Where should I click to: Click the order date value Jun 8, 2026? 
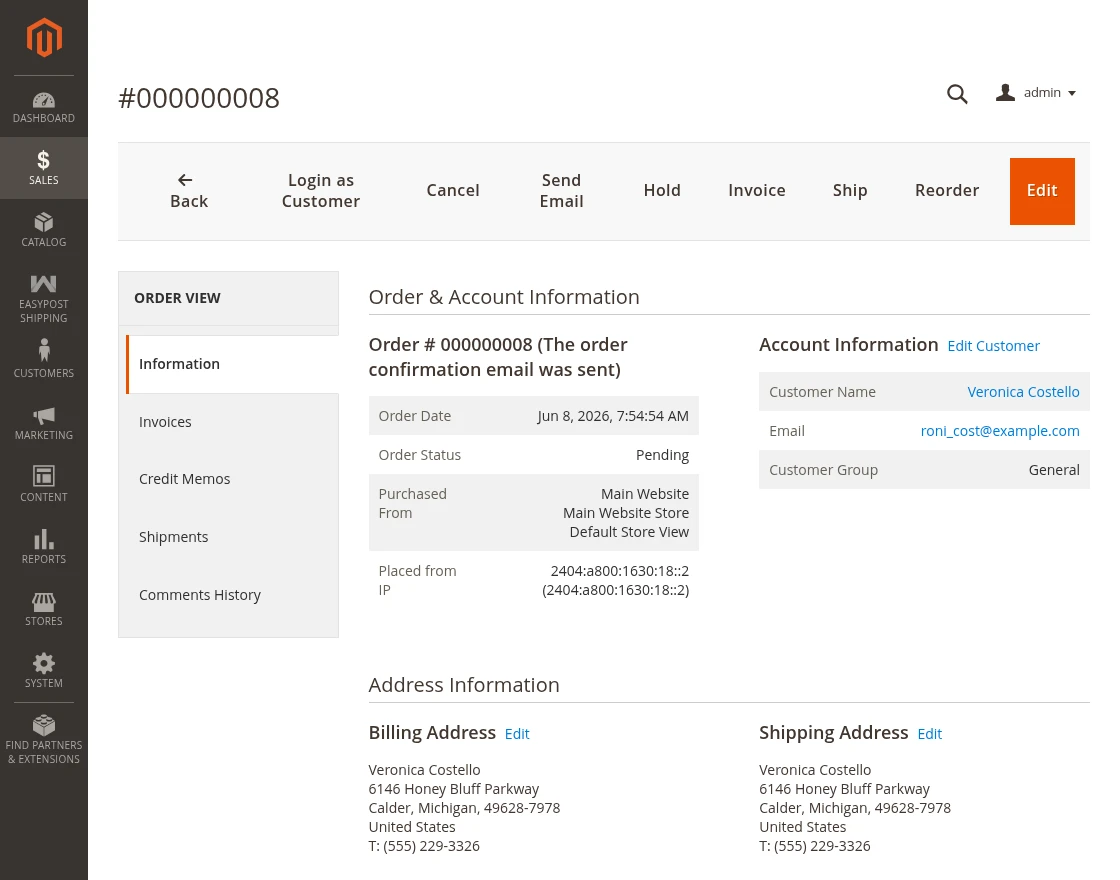click(x=613, y=416)
